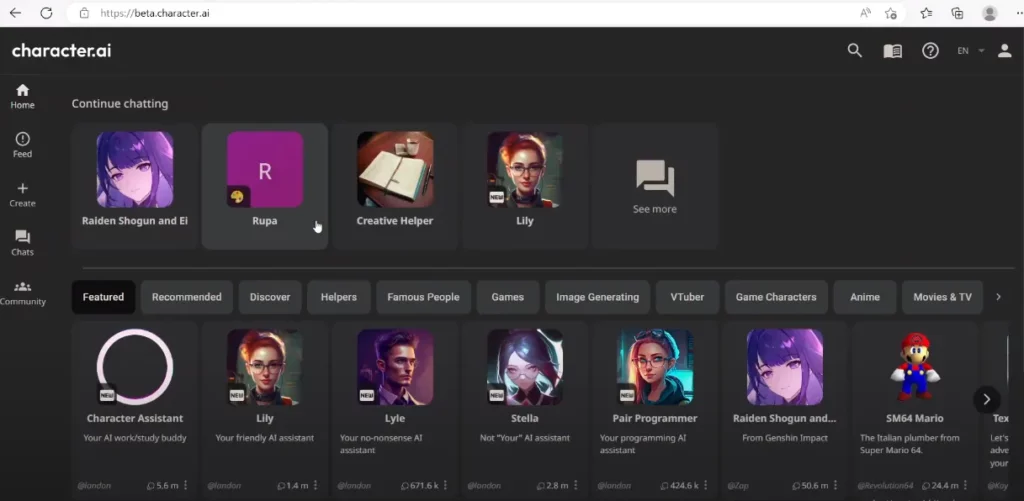The width and height of the screenshot is (1024, 501).
Task: Open browser collections icon
Action: [957, 13]
